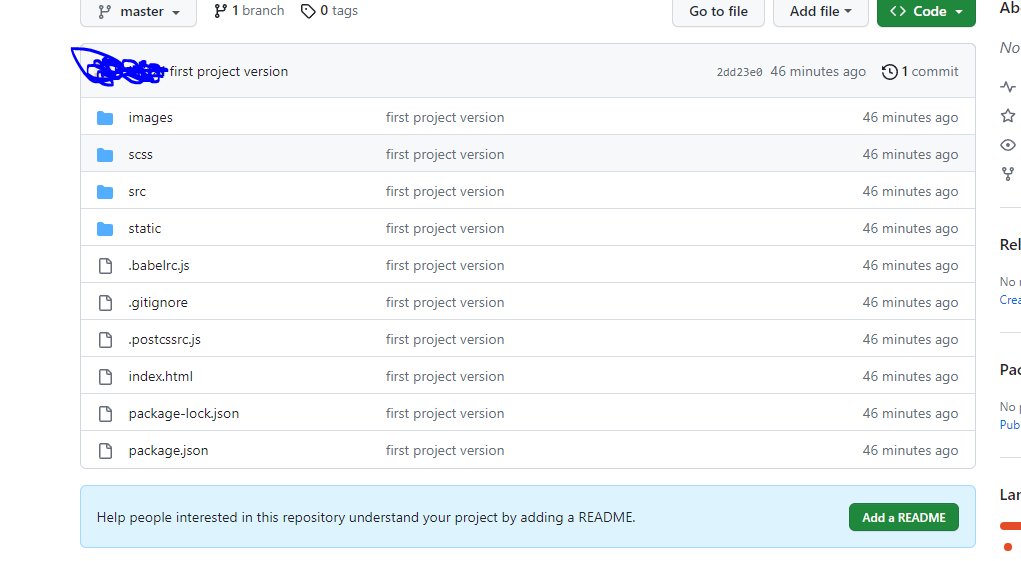Screen dimensions: 1021x561
Task: Open the latest commit message in header row
Action: click(x=229, y=72)
